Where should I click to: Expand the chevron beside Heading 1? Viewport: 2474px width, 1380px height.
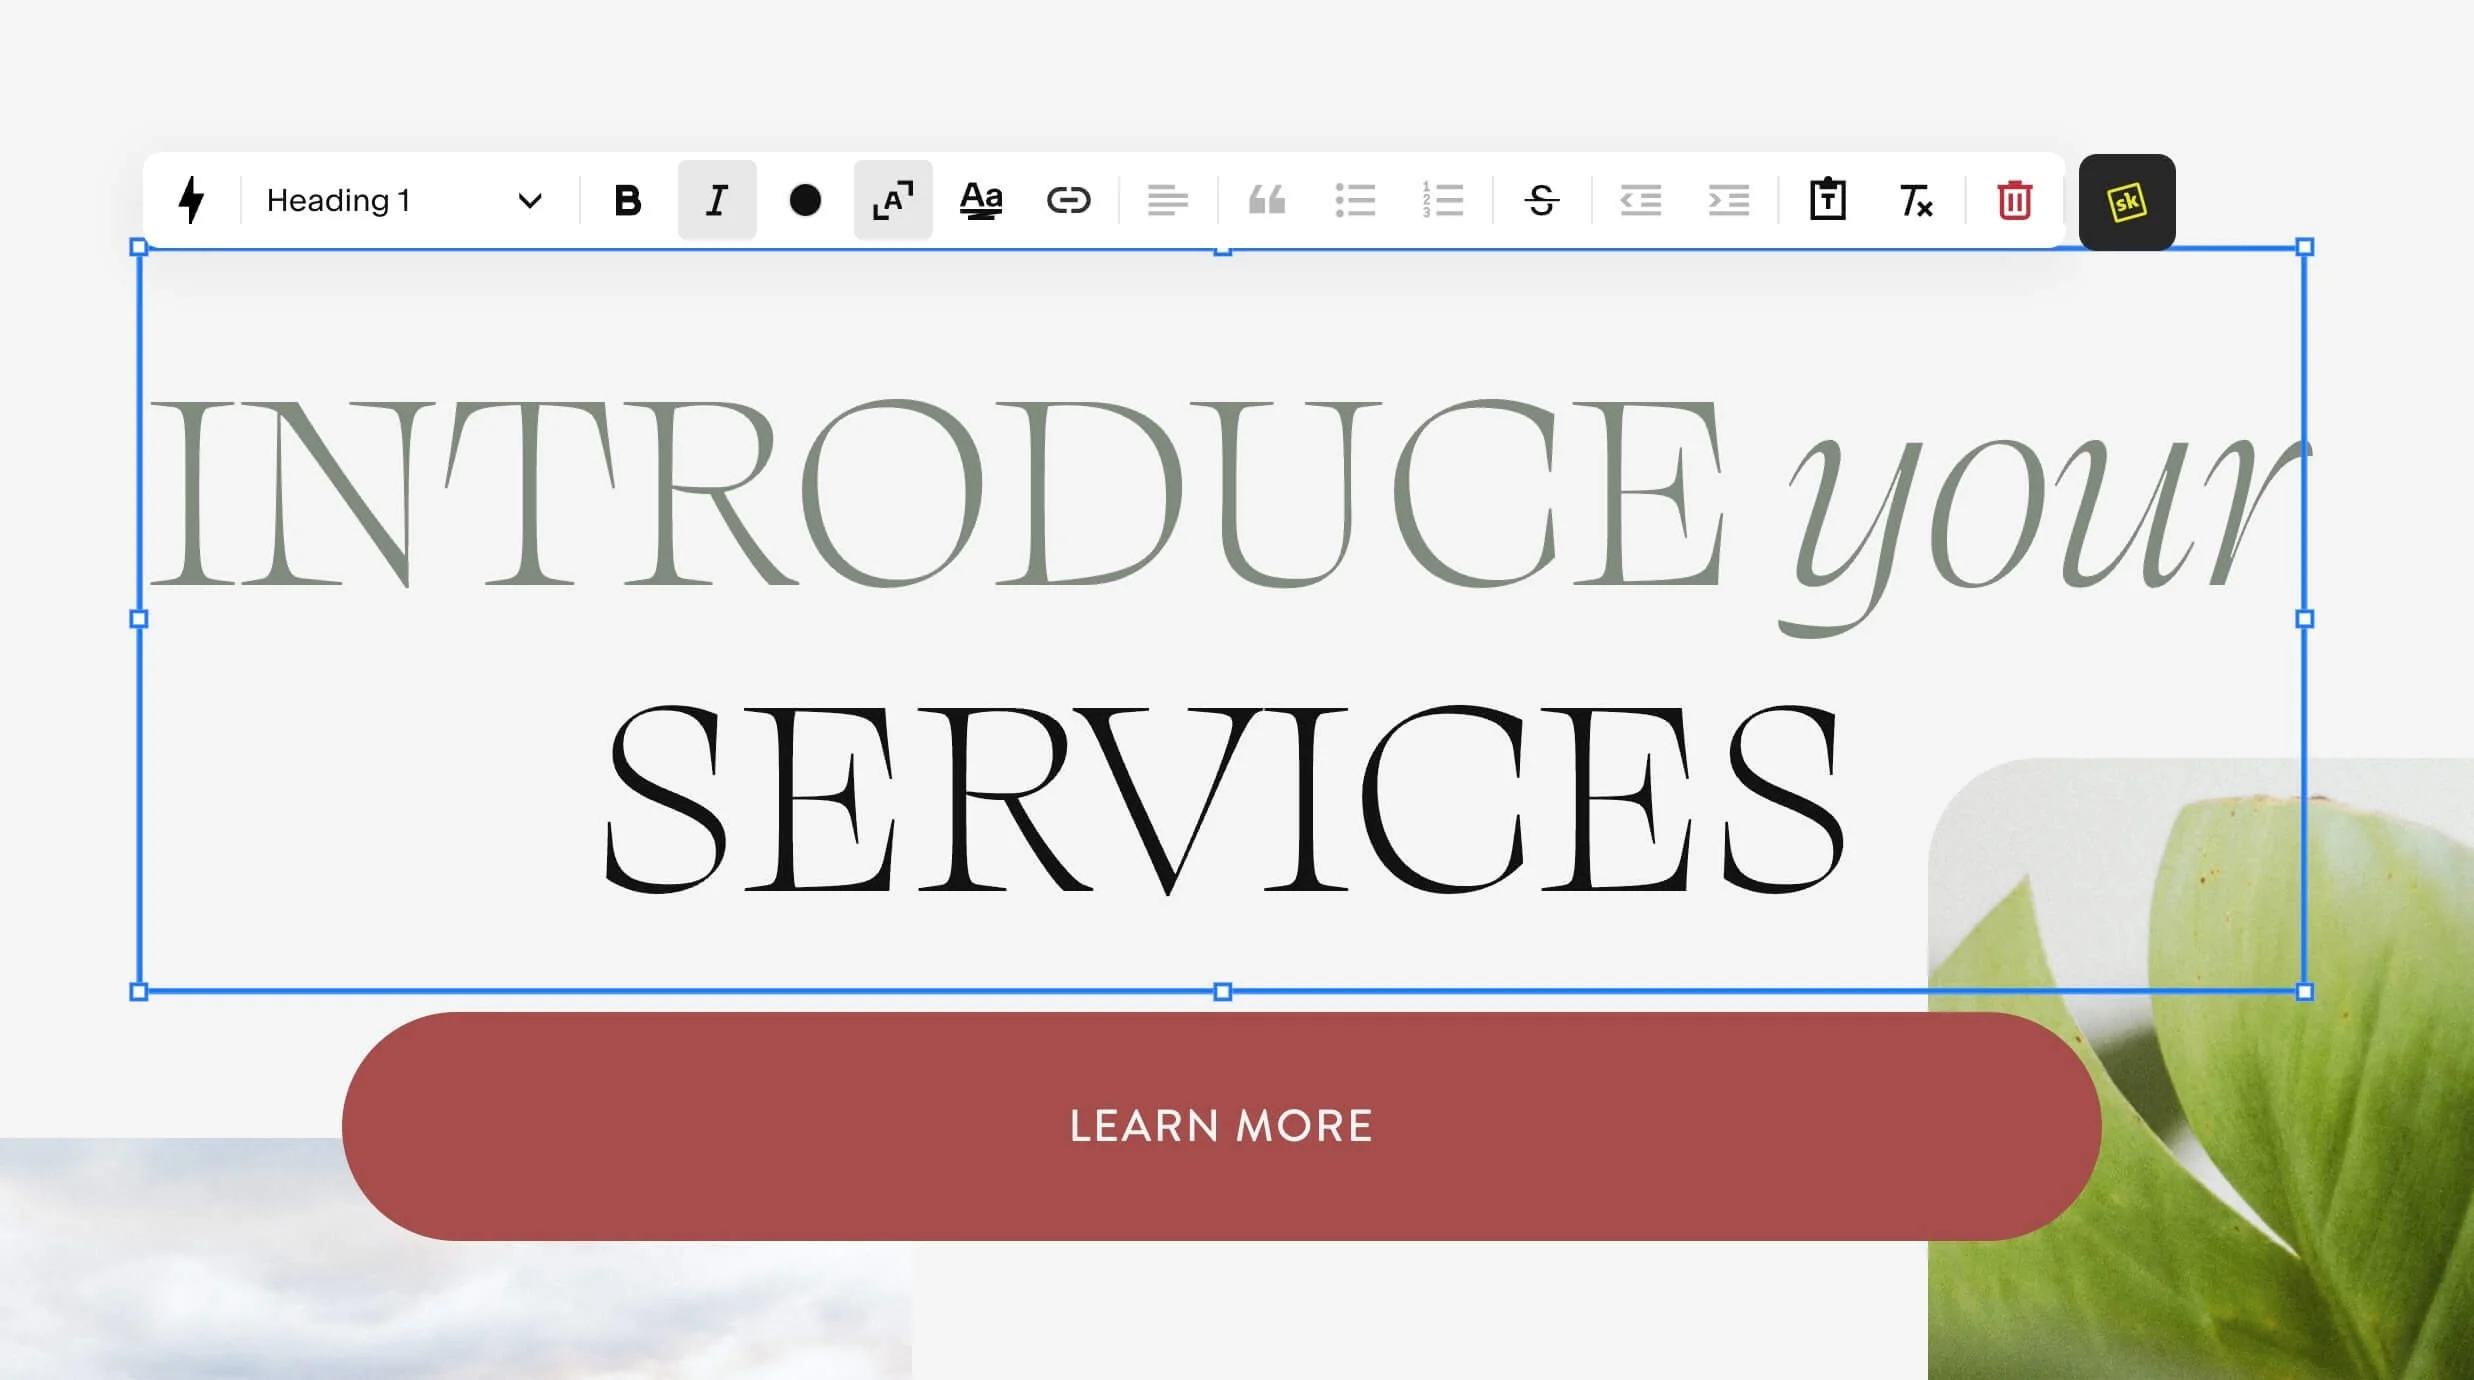click(x=530, y=201)
